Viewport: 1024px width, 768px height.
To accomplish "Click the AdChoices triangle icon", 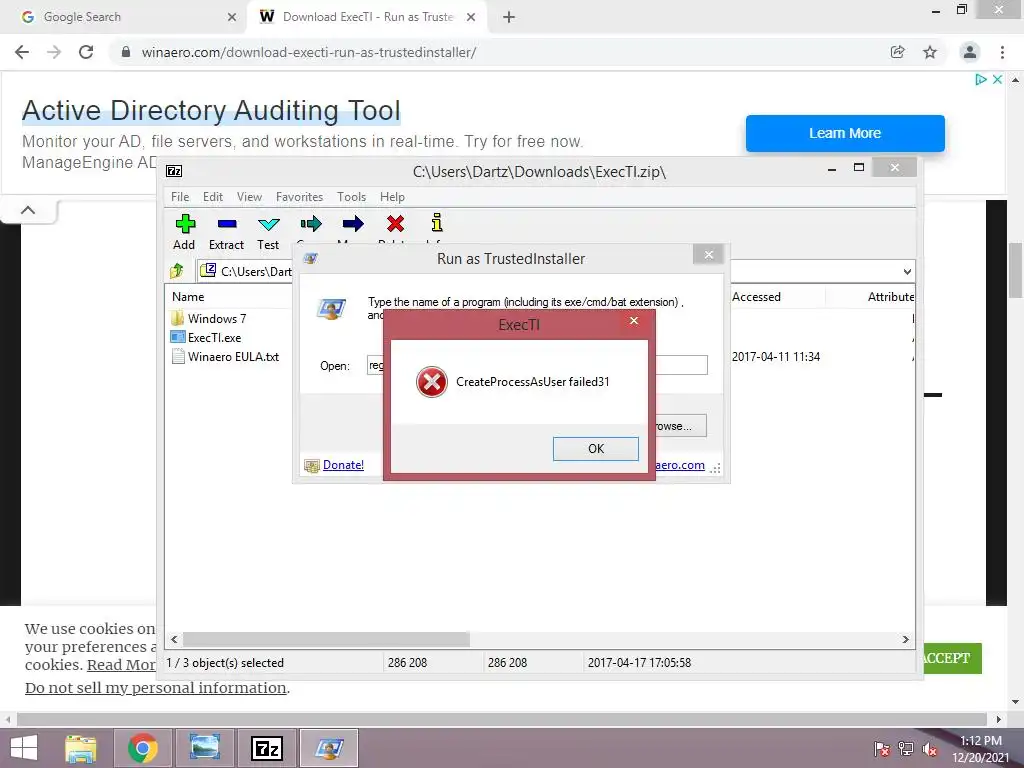I will 980,79.
